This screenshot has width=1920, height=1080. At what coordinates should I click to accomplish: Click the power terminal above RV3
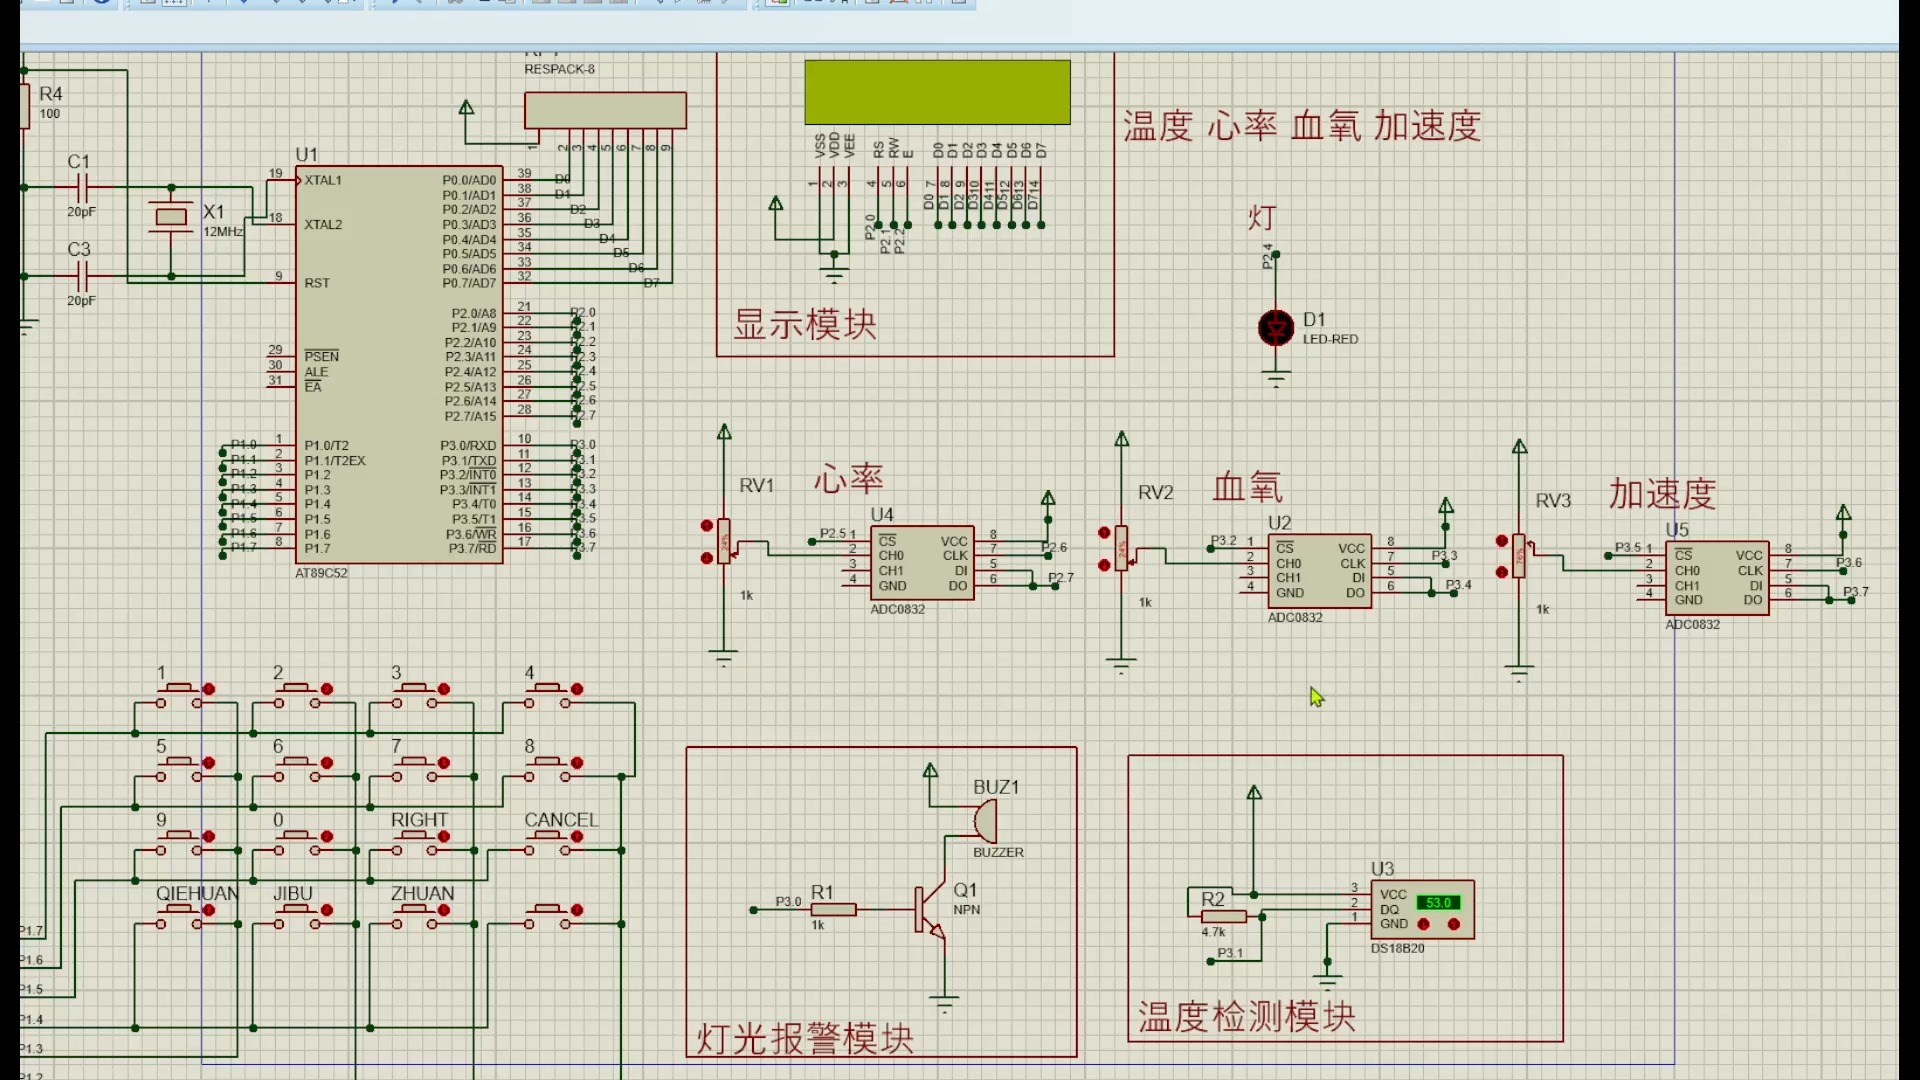point(1520,447)
